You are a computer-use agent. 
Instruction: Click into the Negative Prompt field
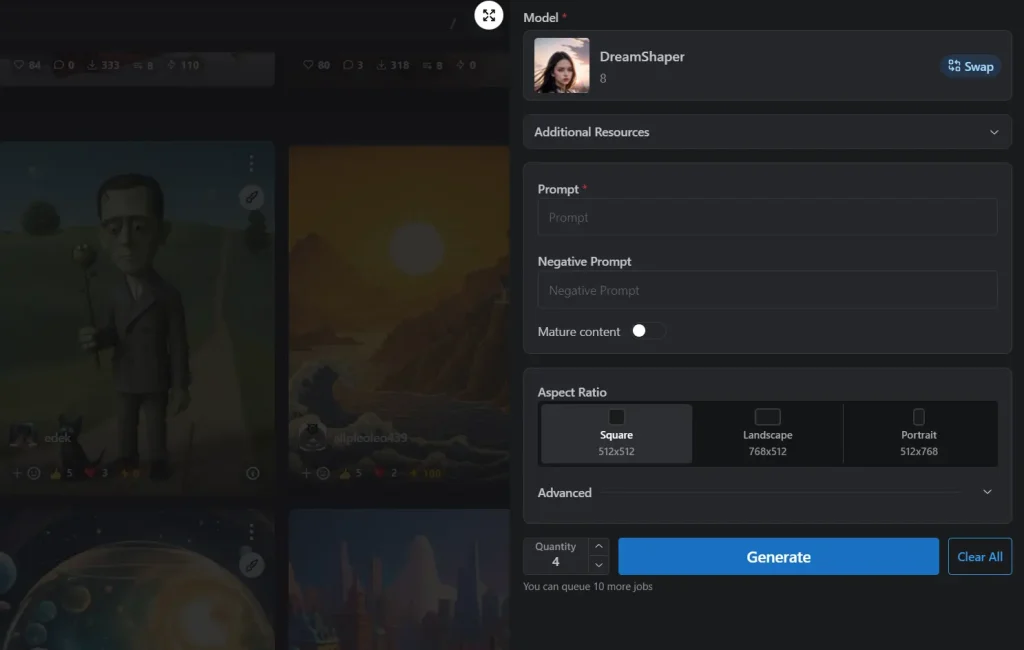point(767,290)
